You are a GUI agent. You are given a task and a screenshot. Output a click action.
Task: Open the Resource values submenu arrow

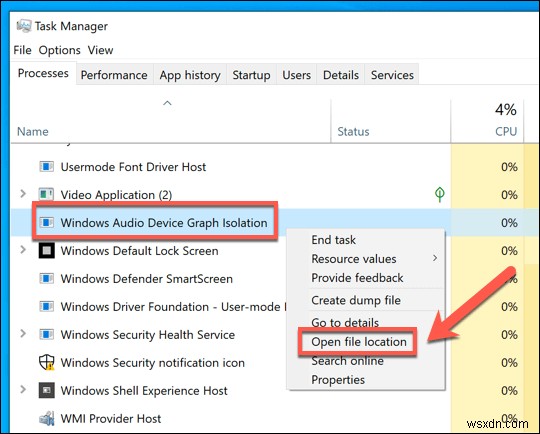click(435, 258)
